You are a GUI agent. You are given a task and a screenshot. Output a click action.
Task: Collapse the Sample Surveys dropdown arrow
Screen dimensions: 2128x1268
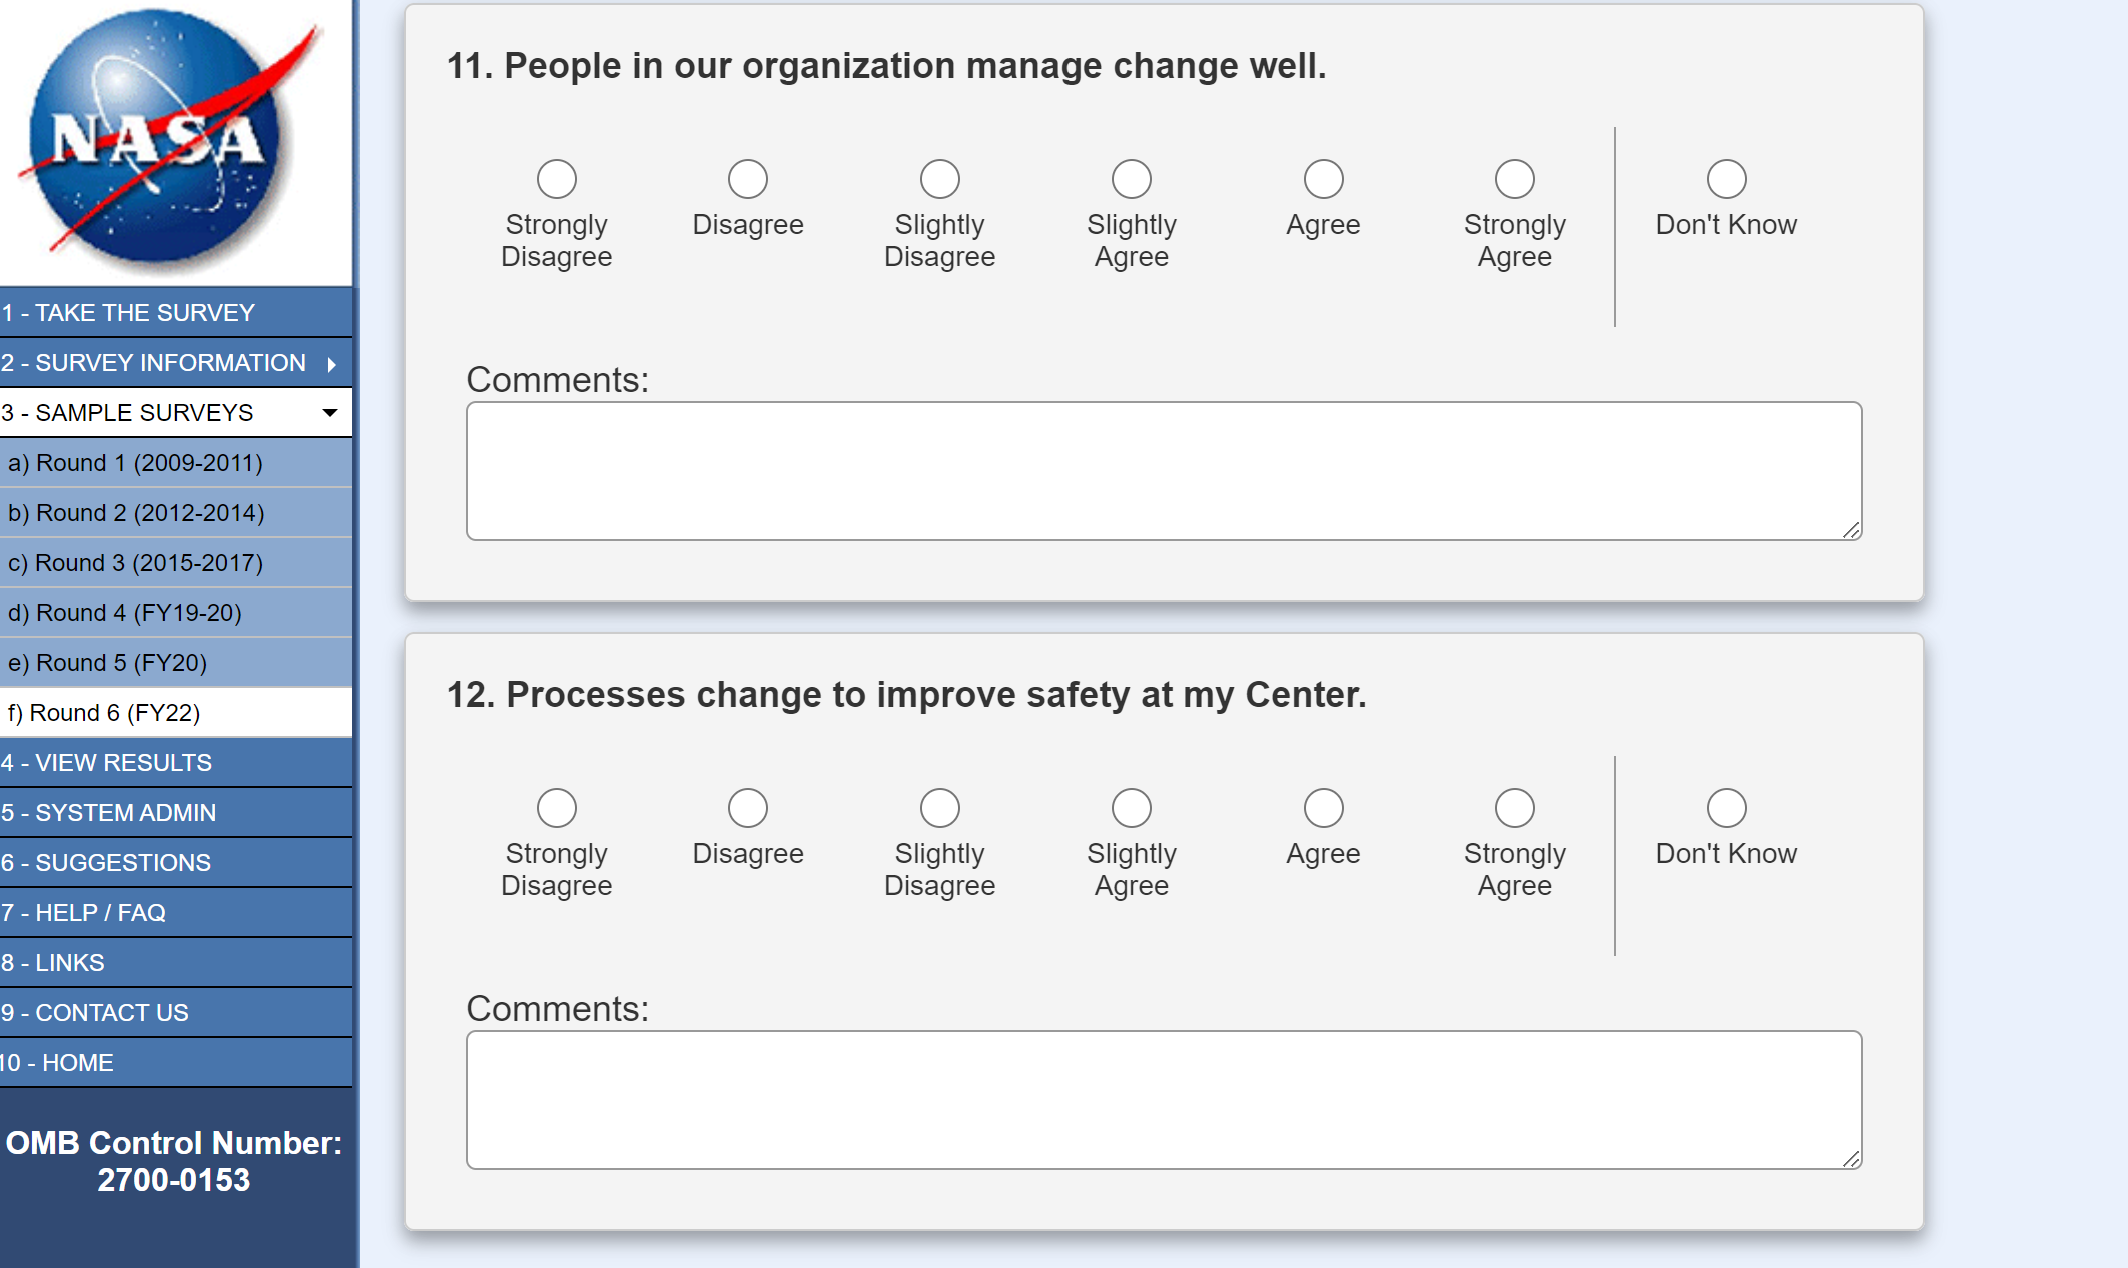click(x=330, y=413)
